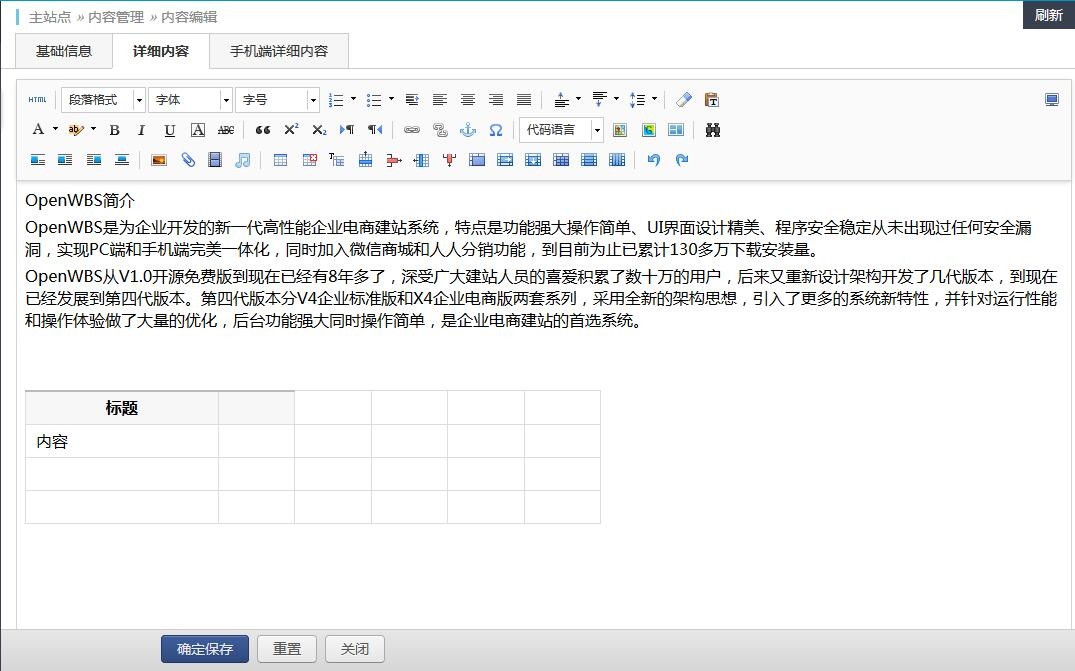Screen dimensions: 1075x671
Task: Toggle fullscreen editor mode
Action: coord(1052,100)
